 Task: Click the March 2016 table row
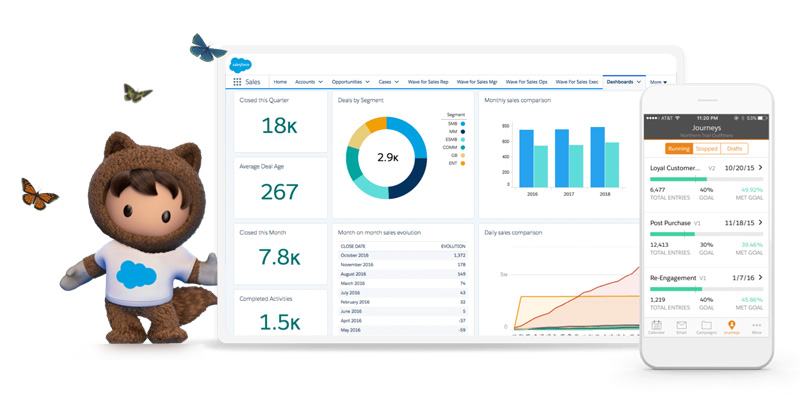pos(403,283)
